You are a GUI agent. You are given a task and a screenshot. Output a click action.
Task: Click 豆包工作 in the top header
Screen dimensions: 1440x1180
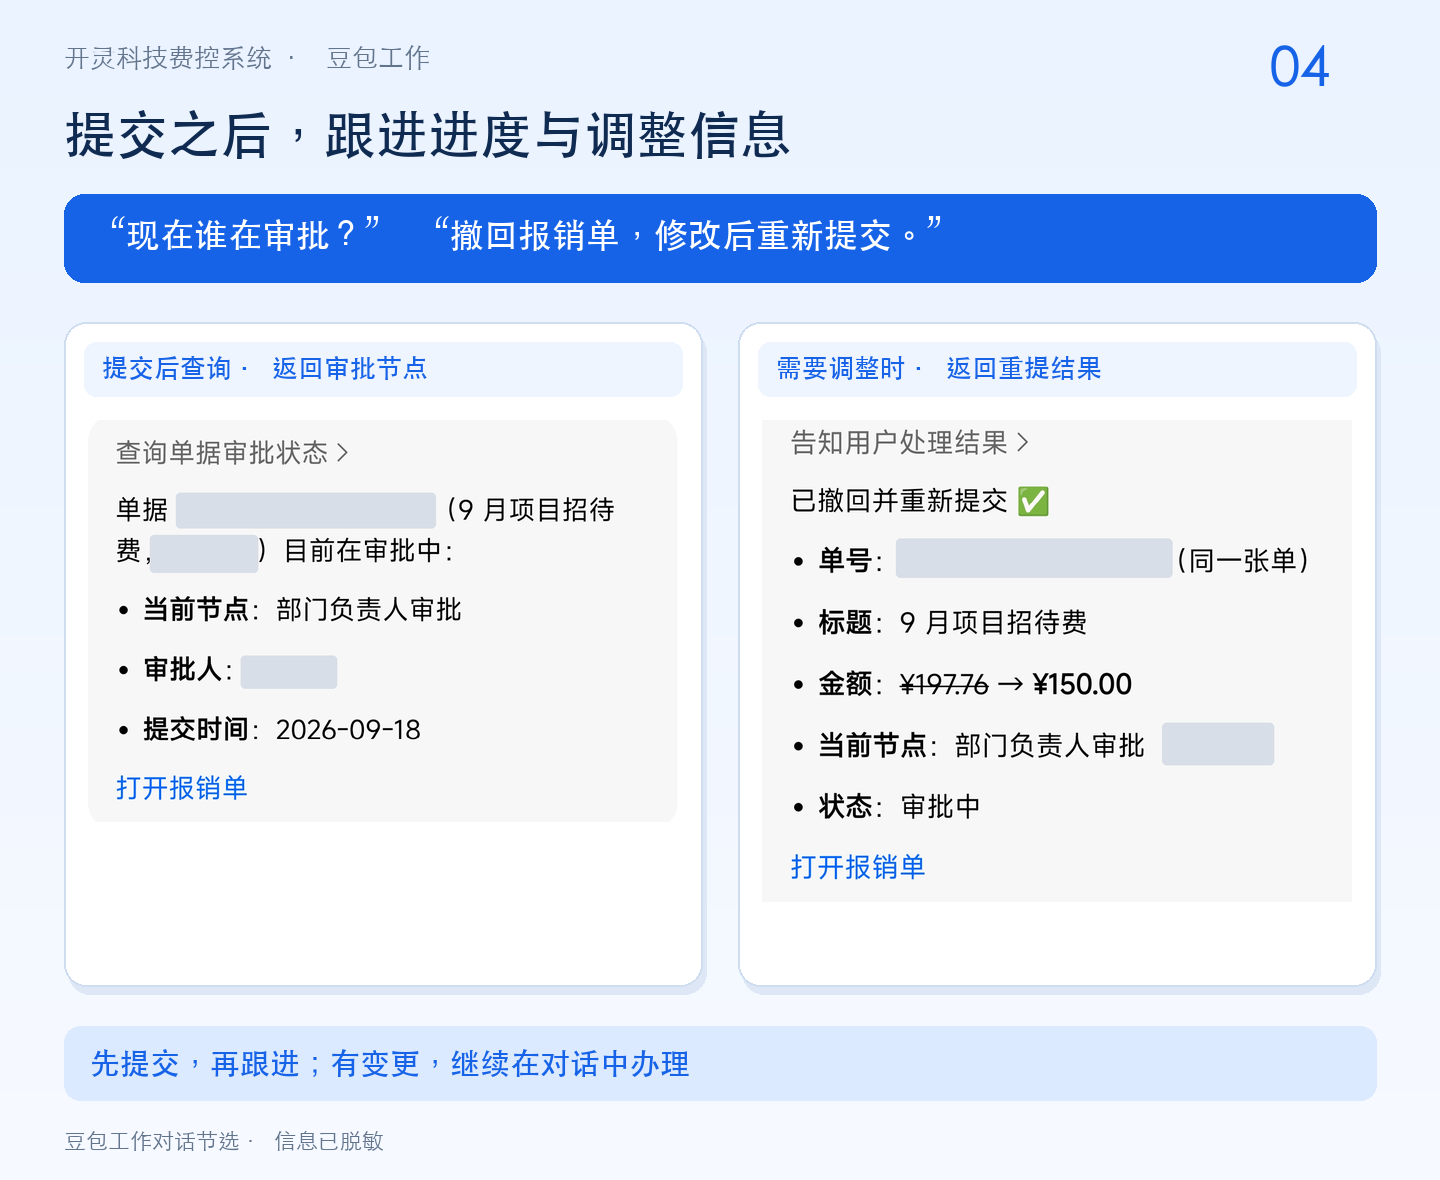tap(378, 58)
